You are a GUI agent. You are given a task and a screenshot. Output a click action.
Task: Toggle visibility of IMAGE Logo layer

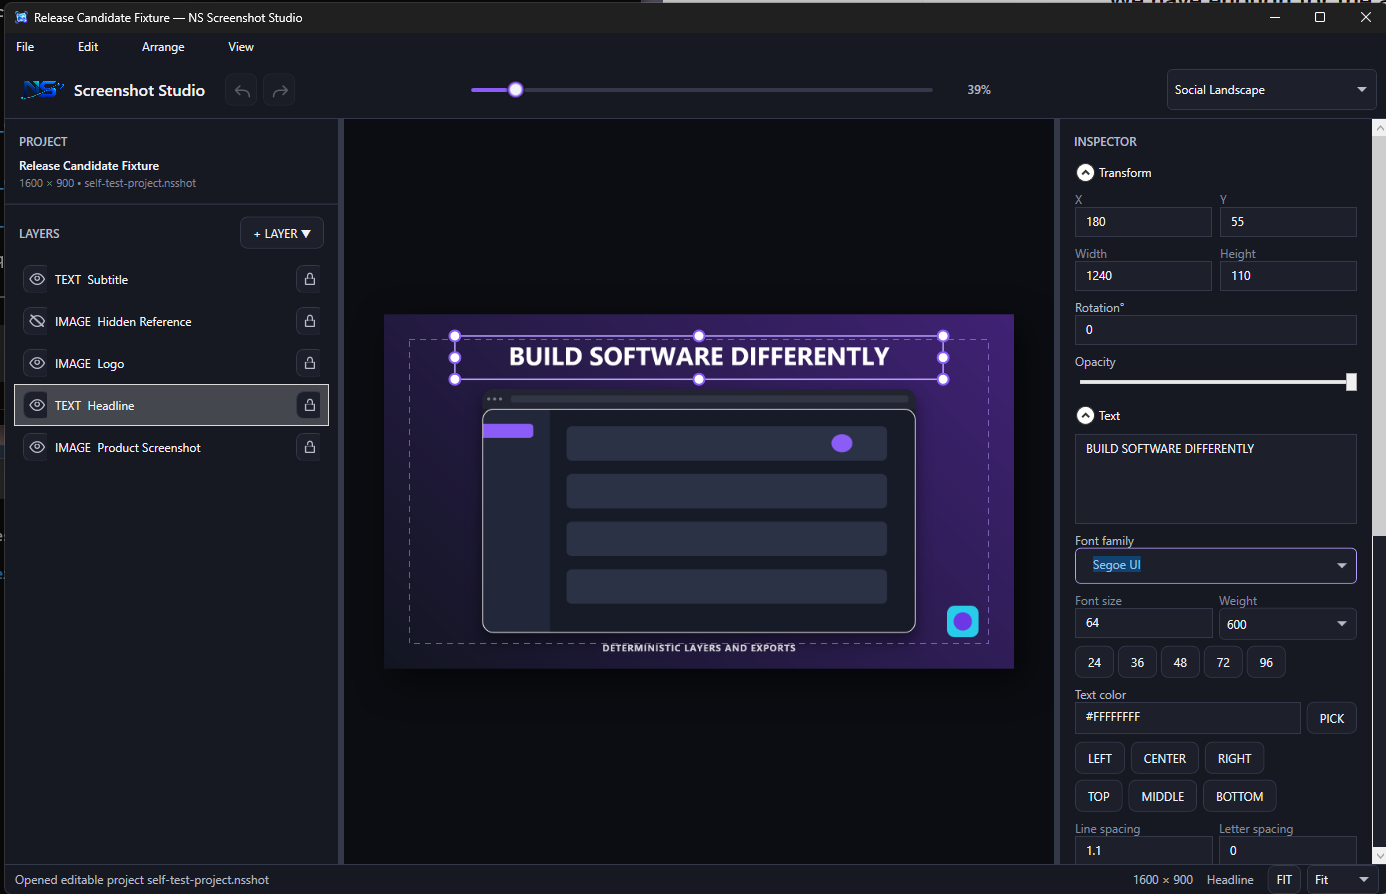click(x=37, y=363)
